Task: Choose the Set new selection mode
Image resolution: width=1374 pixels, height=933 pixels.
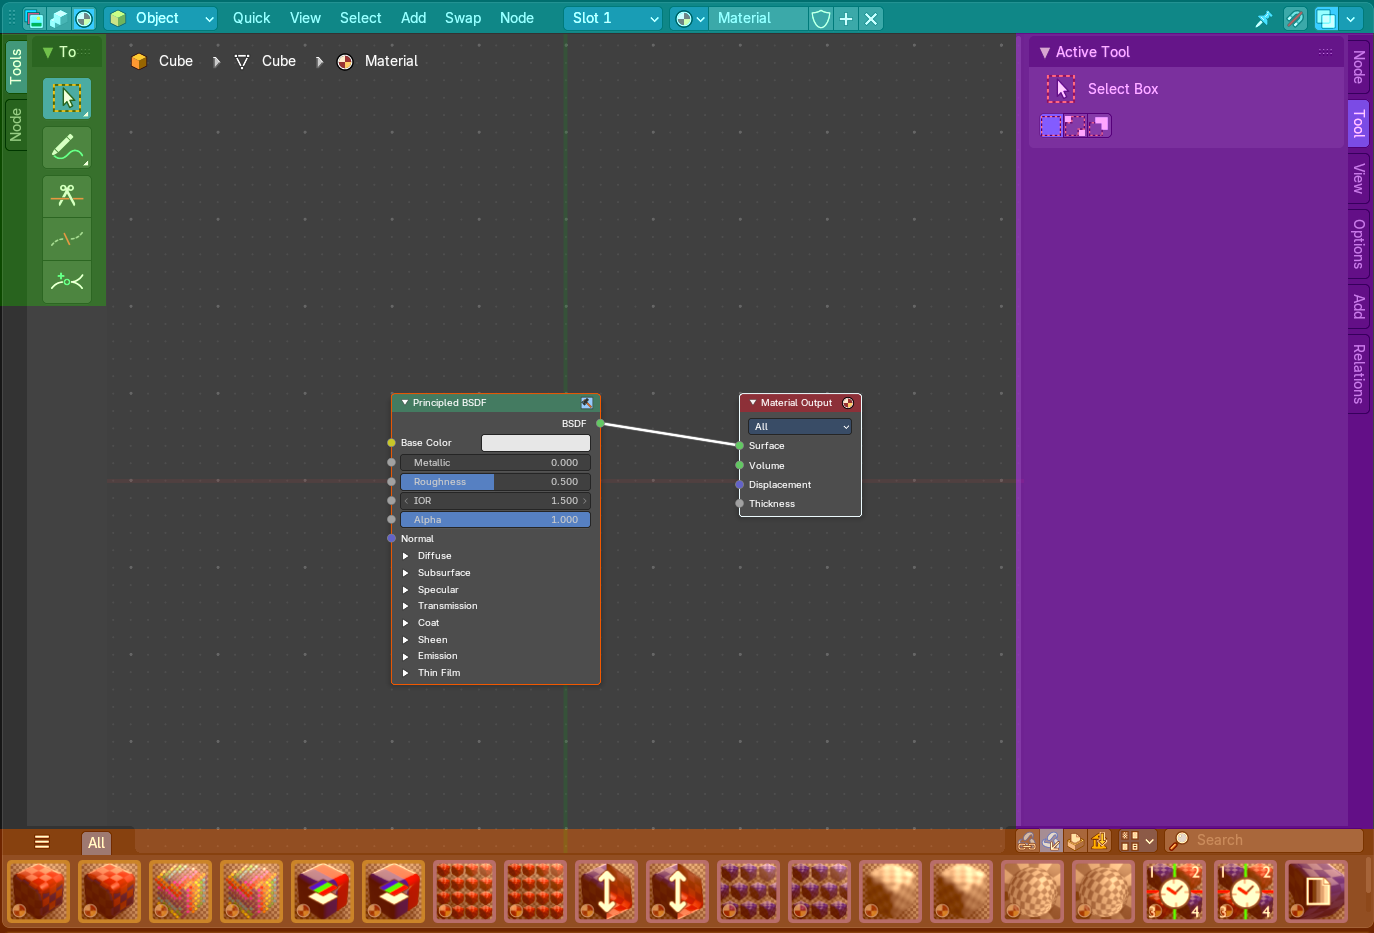Action: 1051,126
